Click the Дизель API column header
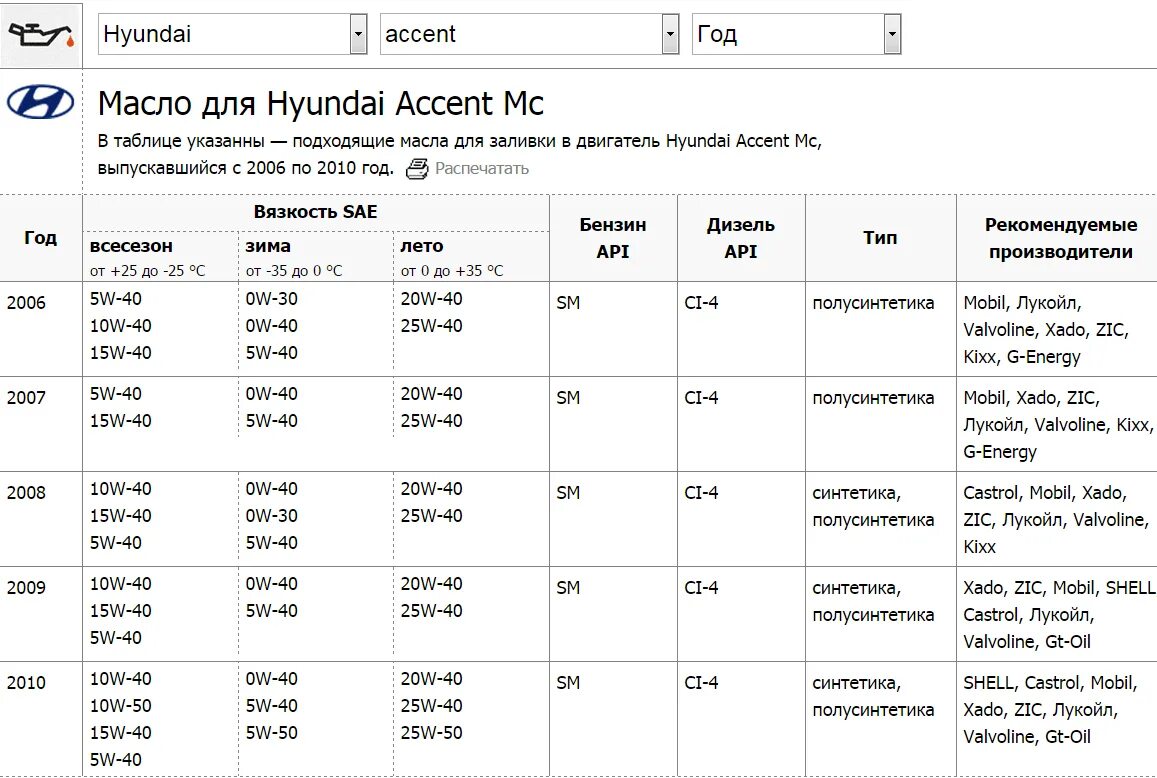The height and width of the screenshot is (778, 1157). (x=741, y=238)
